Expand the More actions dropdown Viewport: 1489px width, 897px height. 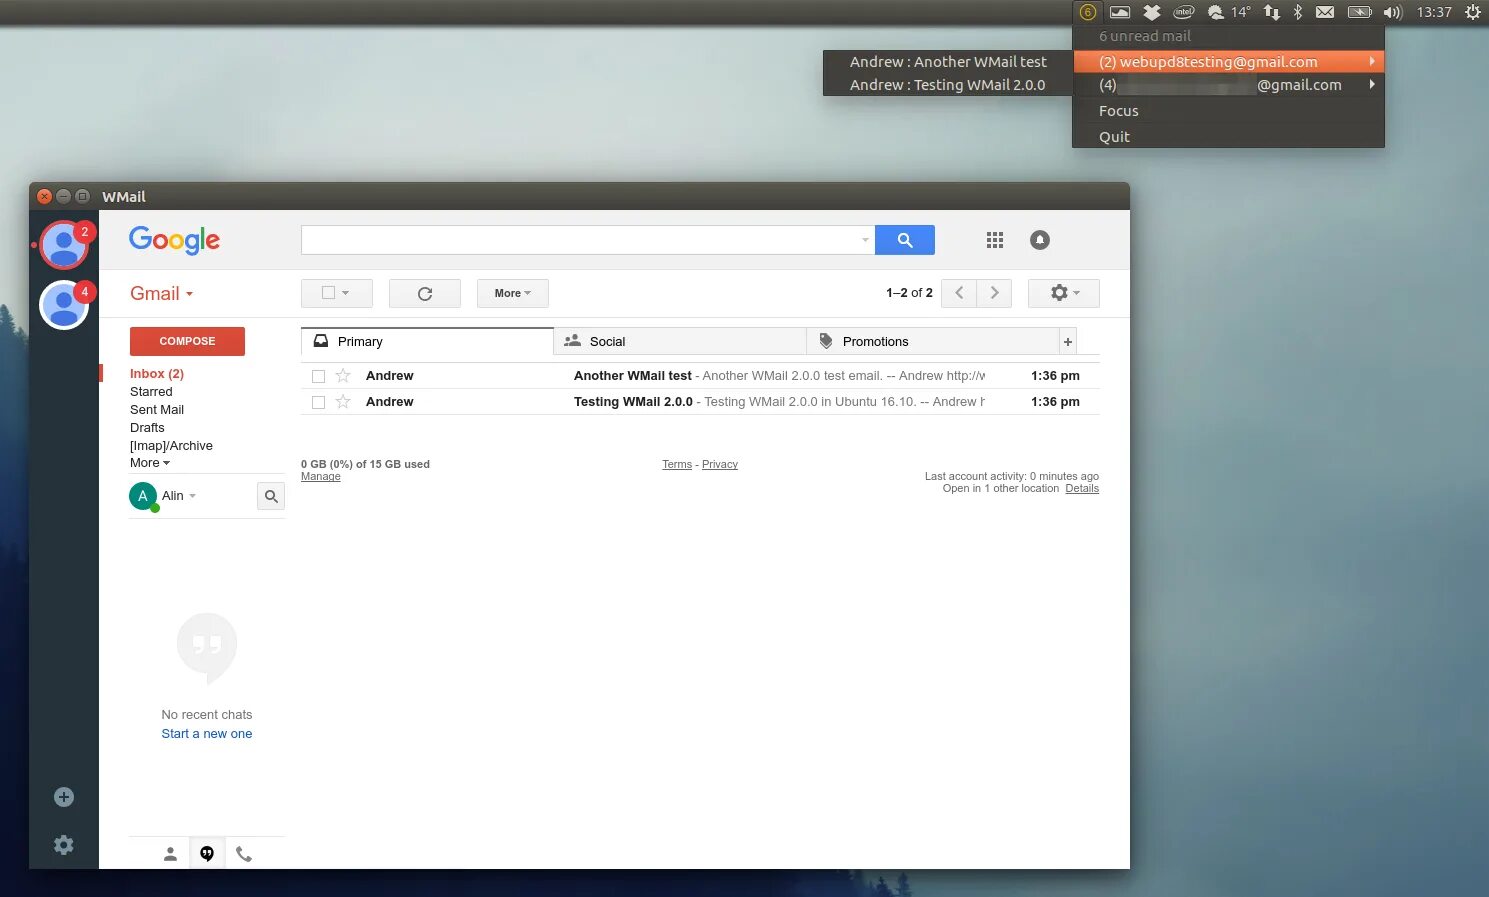(x=513, y=293)
